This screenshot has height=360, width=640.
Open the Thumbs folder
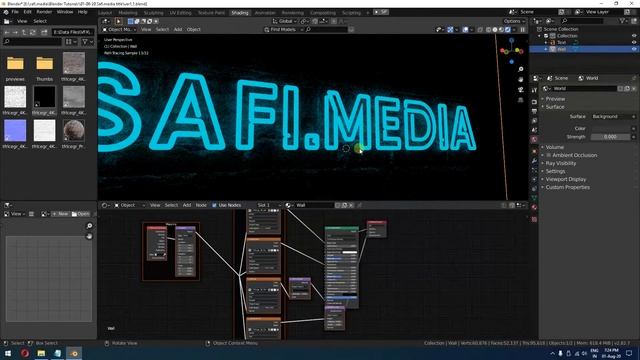[44, 67]
